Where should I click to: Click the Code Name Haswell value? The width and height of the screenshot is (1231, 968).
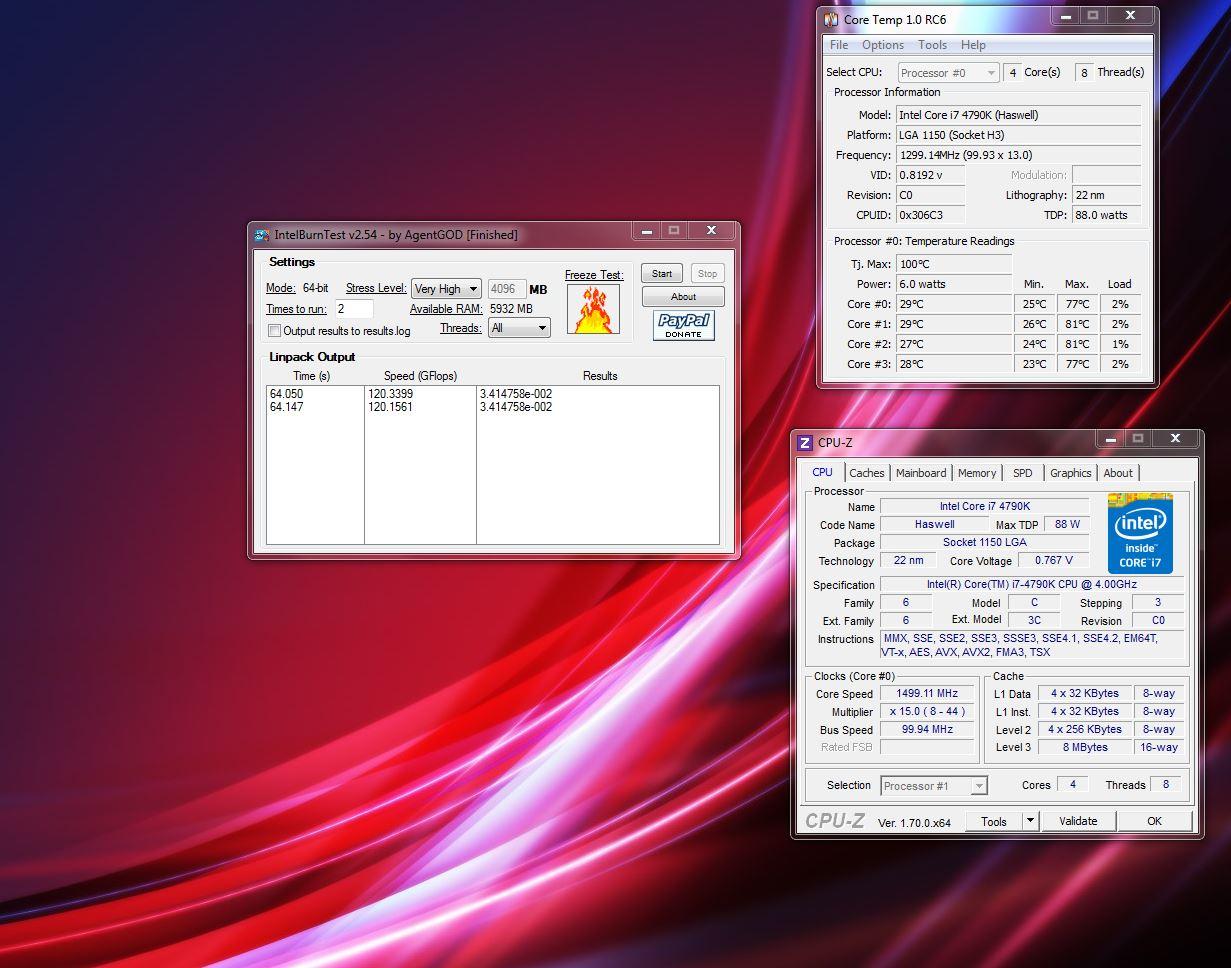934,525
